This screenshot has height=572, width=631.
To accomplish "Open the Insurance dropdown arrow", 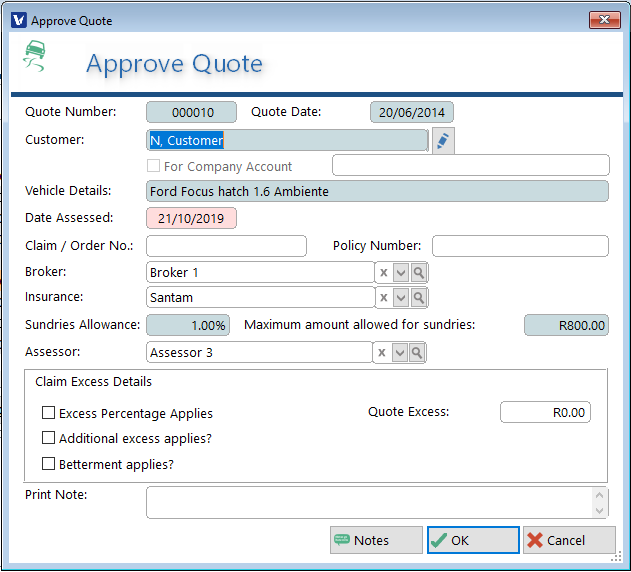I will click(x=400, y=298).
